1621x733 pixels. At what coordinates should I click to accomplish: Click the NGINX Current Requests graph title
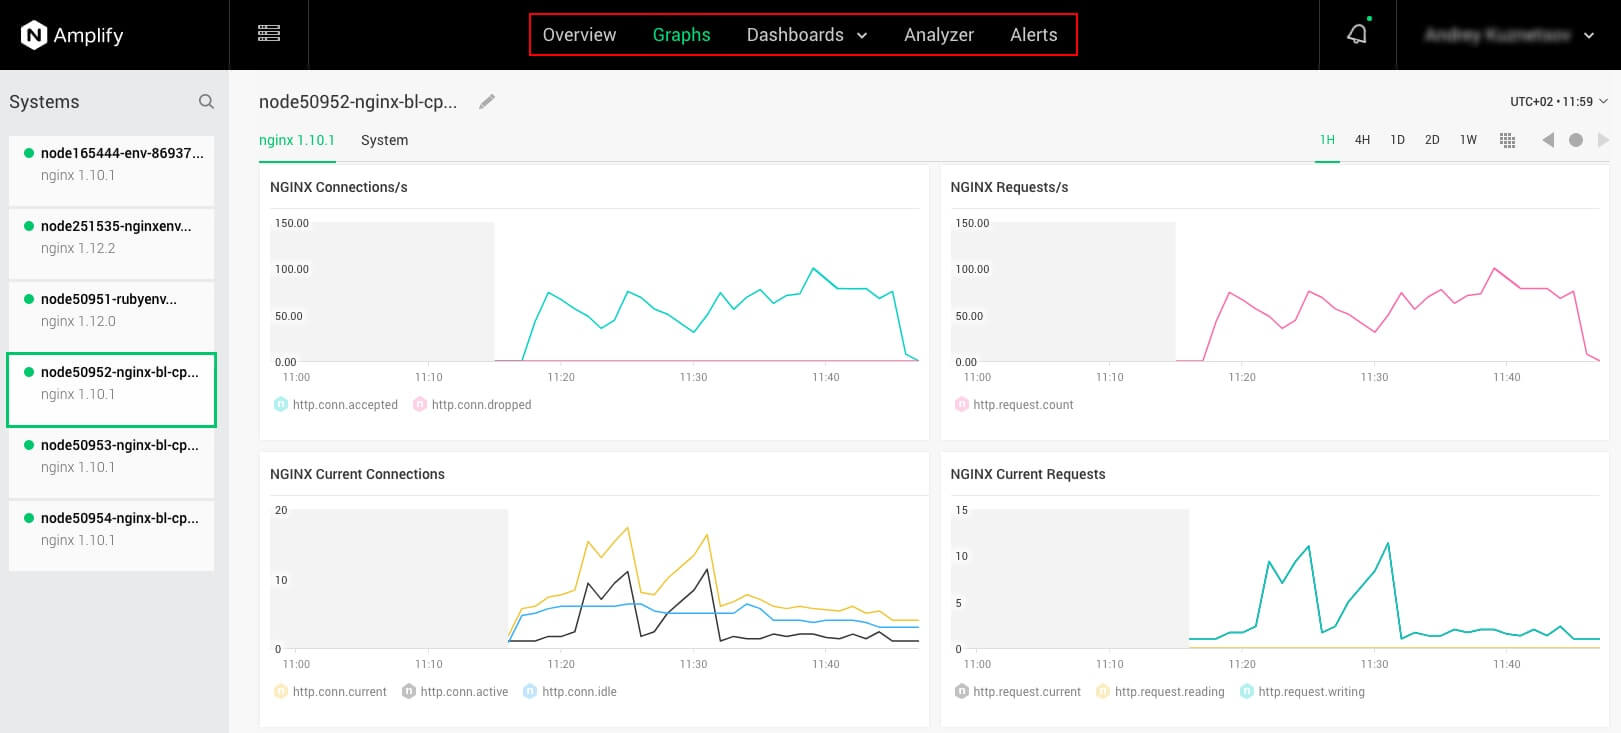tap(1028, 474)
